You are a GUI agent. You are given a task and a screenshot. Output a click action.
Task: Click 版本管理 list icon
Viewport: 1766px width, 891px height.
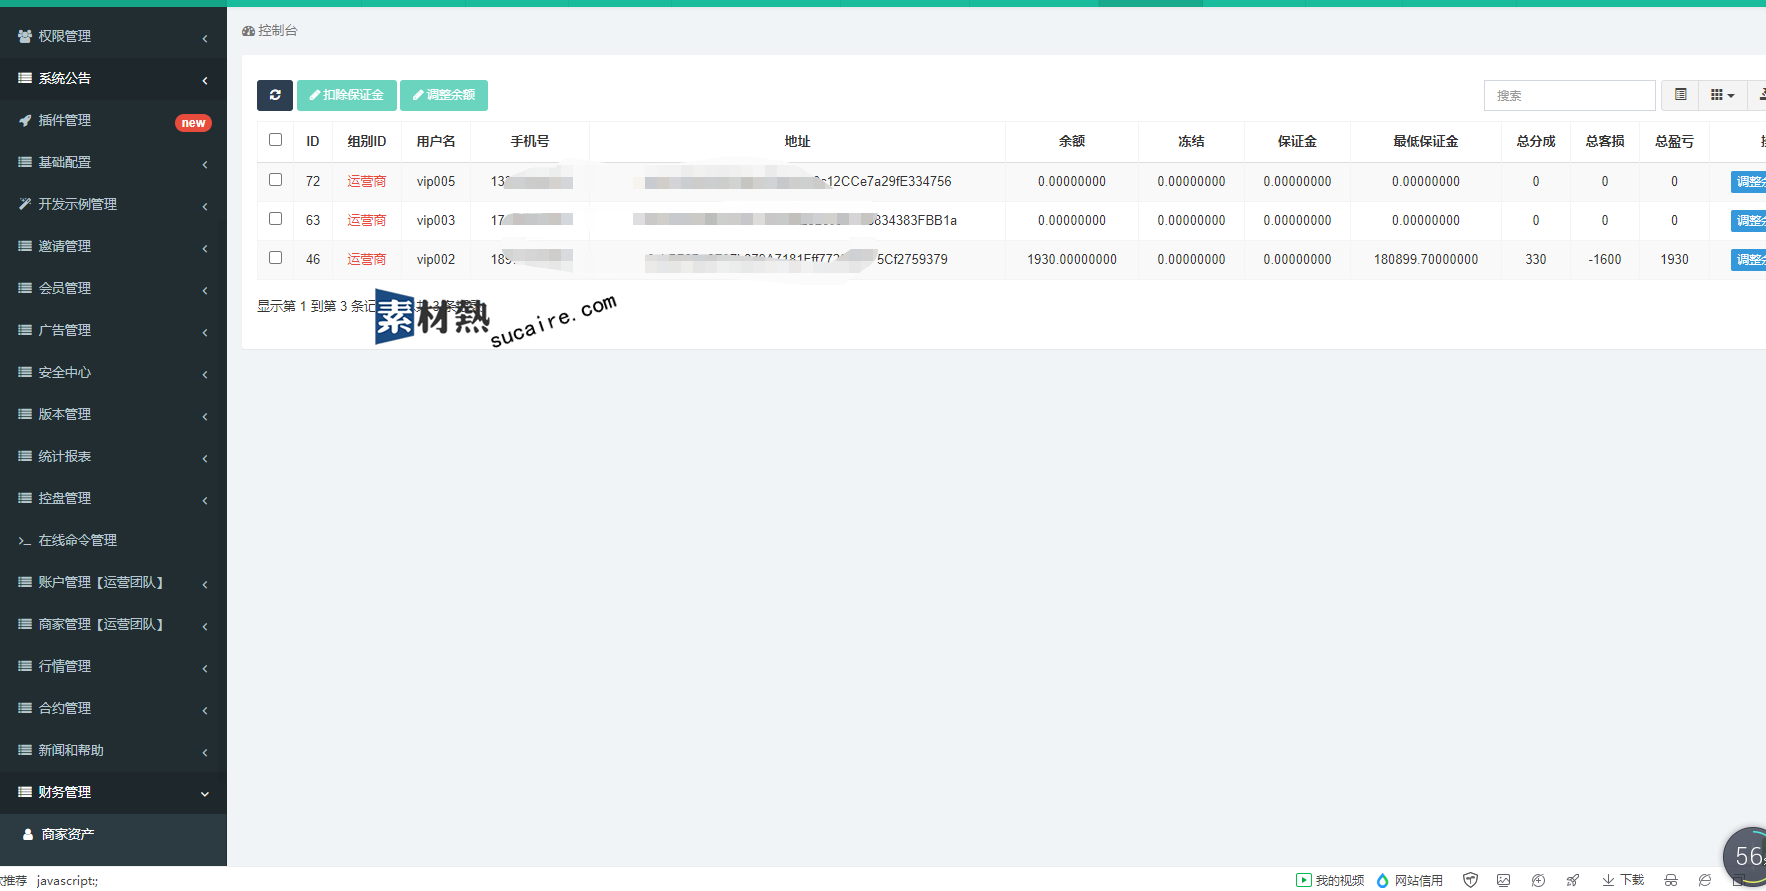coord(25,414)
